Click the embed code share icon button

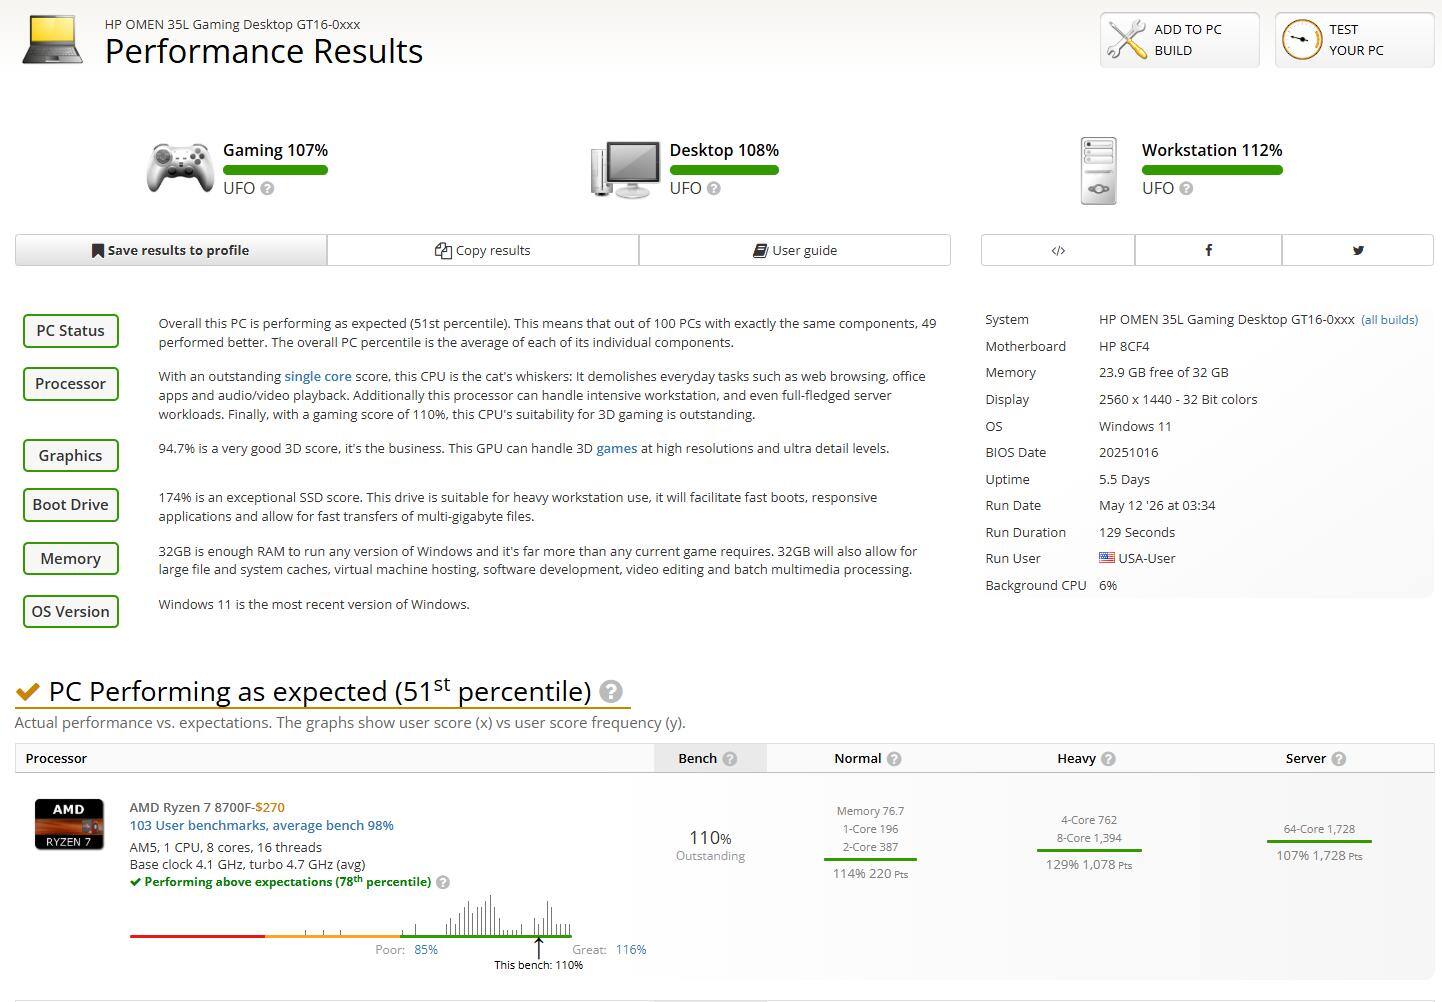point(1058,250)
